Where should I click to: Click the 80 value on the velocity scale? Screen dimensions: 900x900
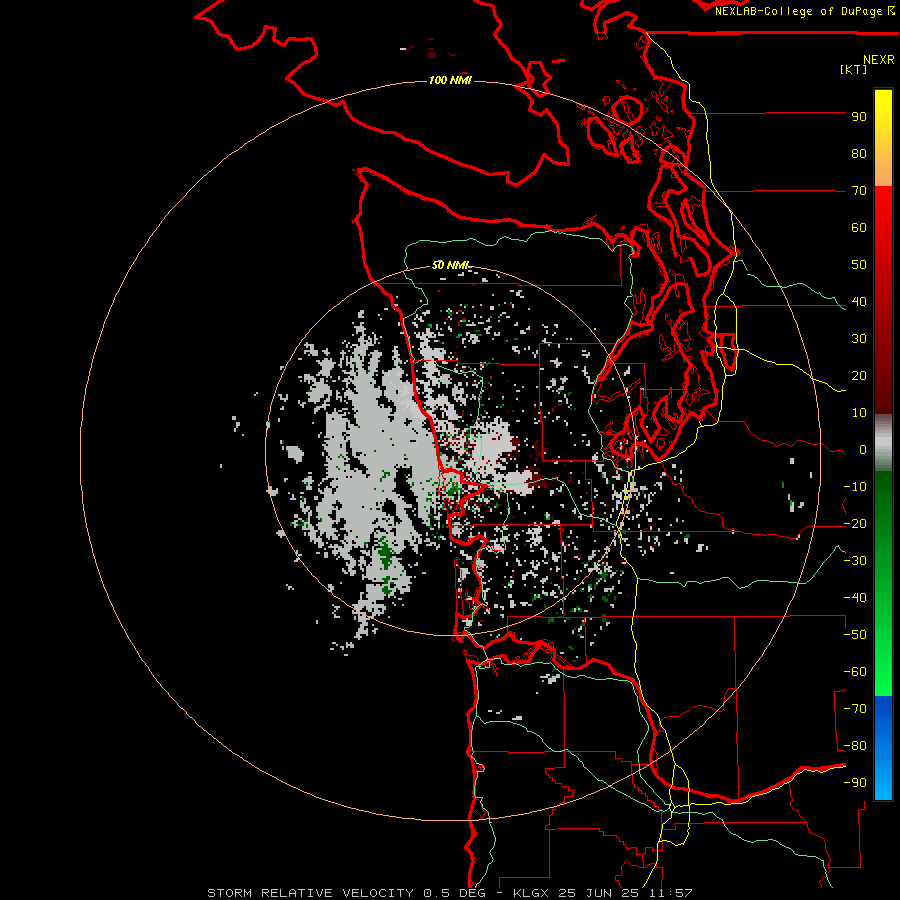(x=859, y=153)
